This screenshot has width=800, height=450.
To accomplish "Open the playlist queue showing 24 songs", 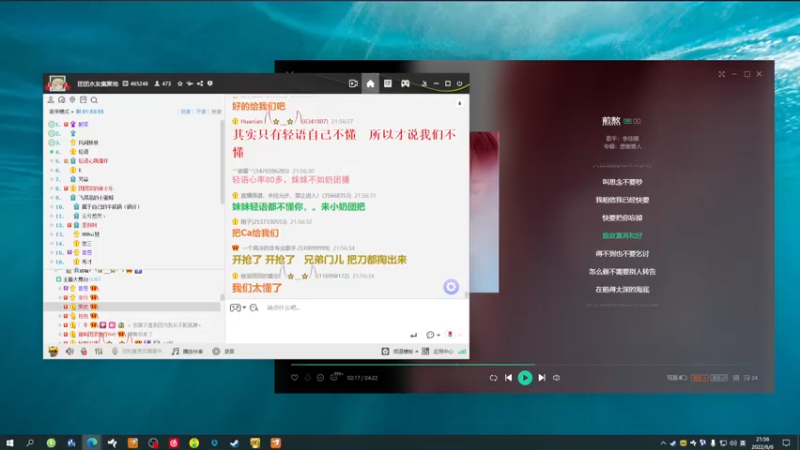I will [751, 378].
